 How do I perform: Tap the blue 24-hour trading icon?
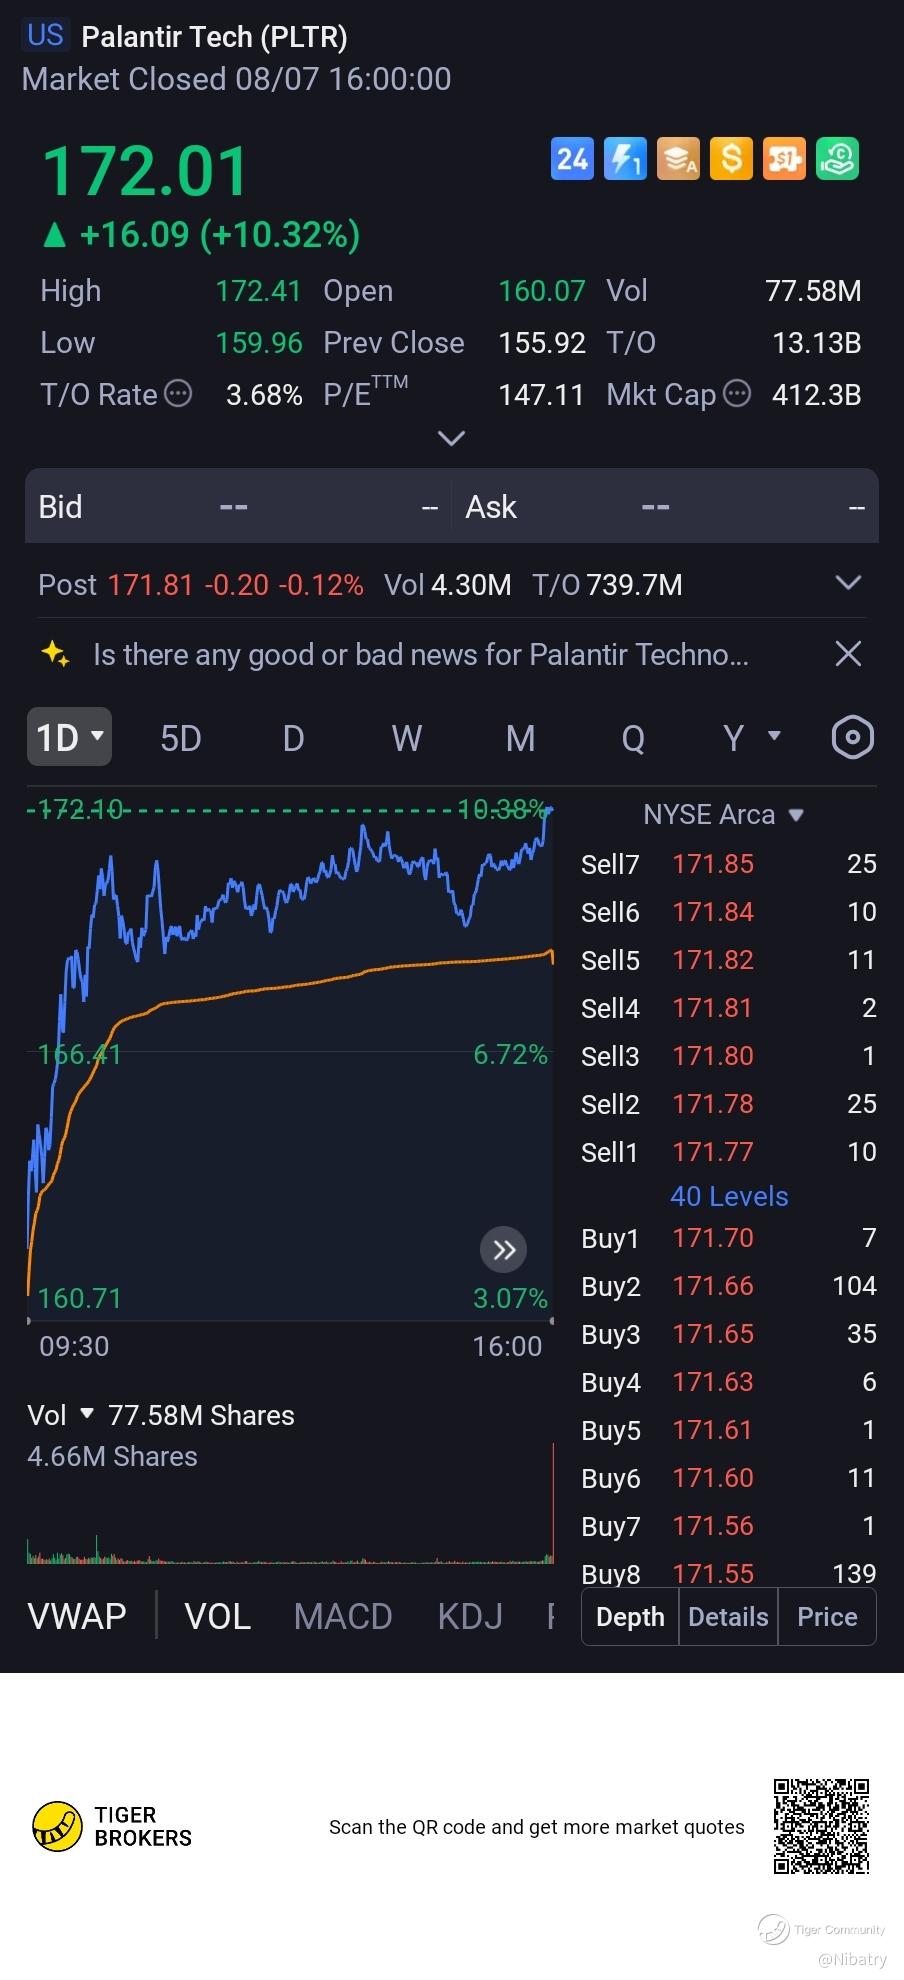pos(572,159)
